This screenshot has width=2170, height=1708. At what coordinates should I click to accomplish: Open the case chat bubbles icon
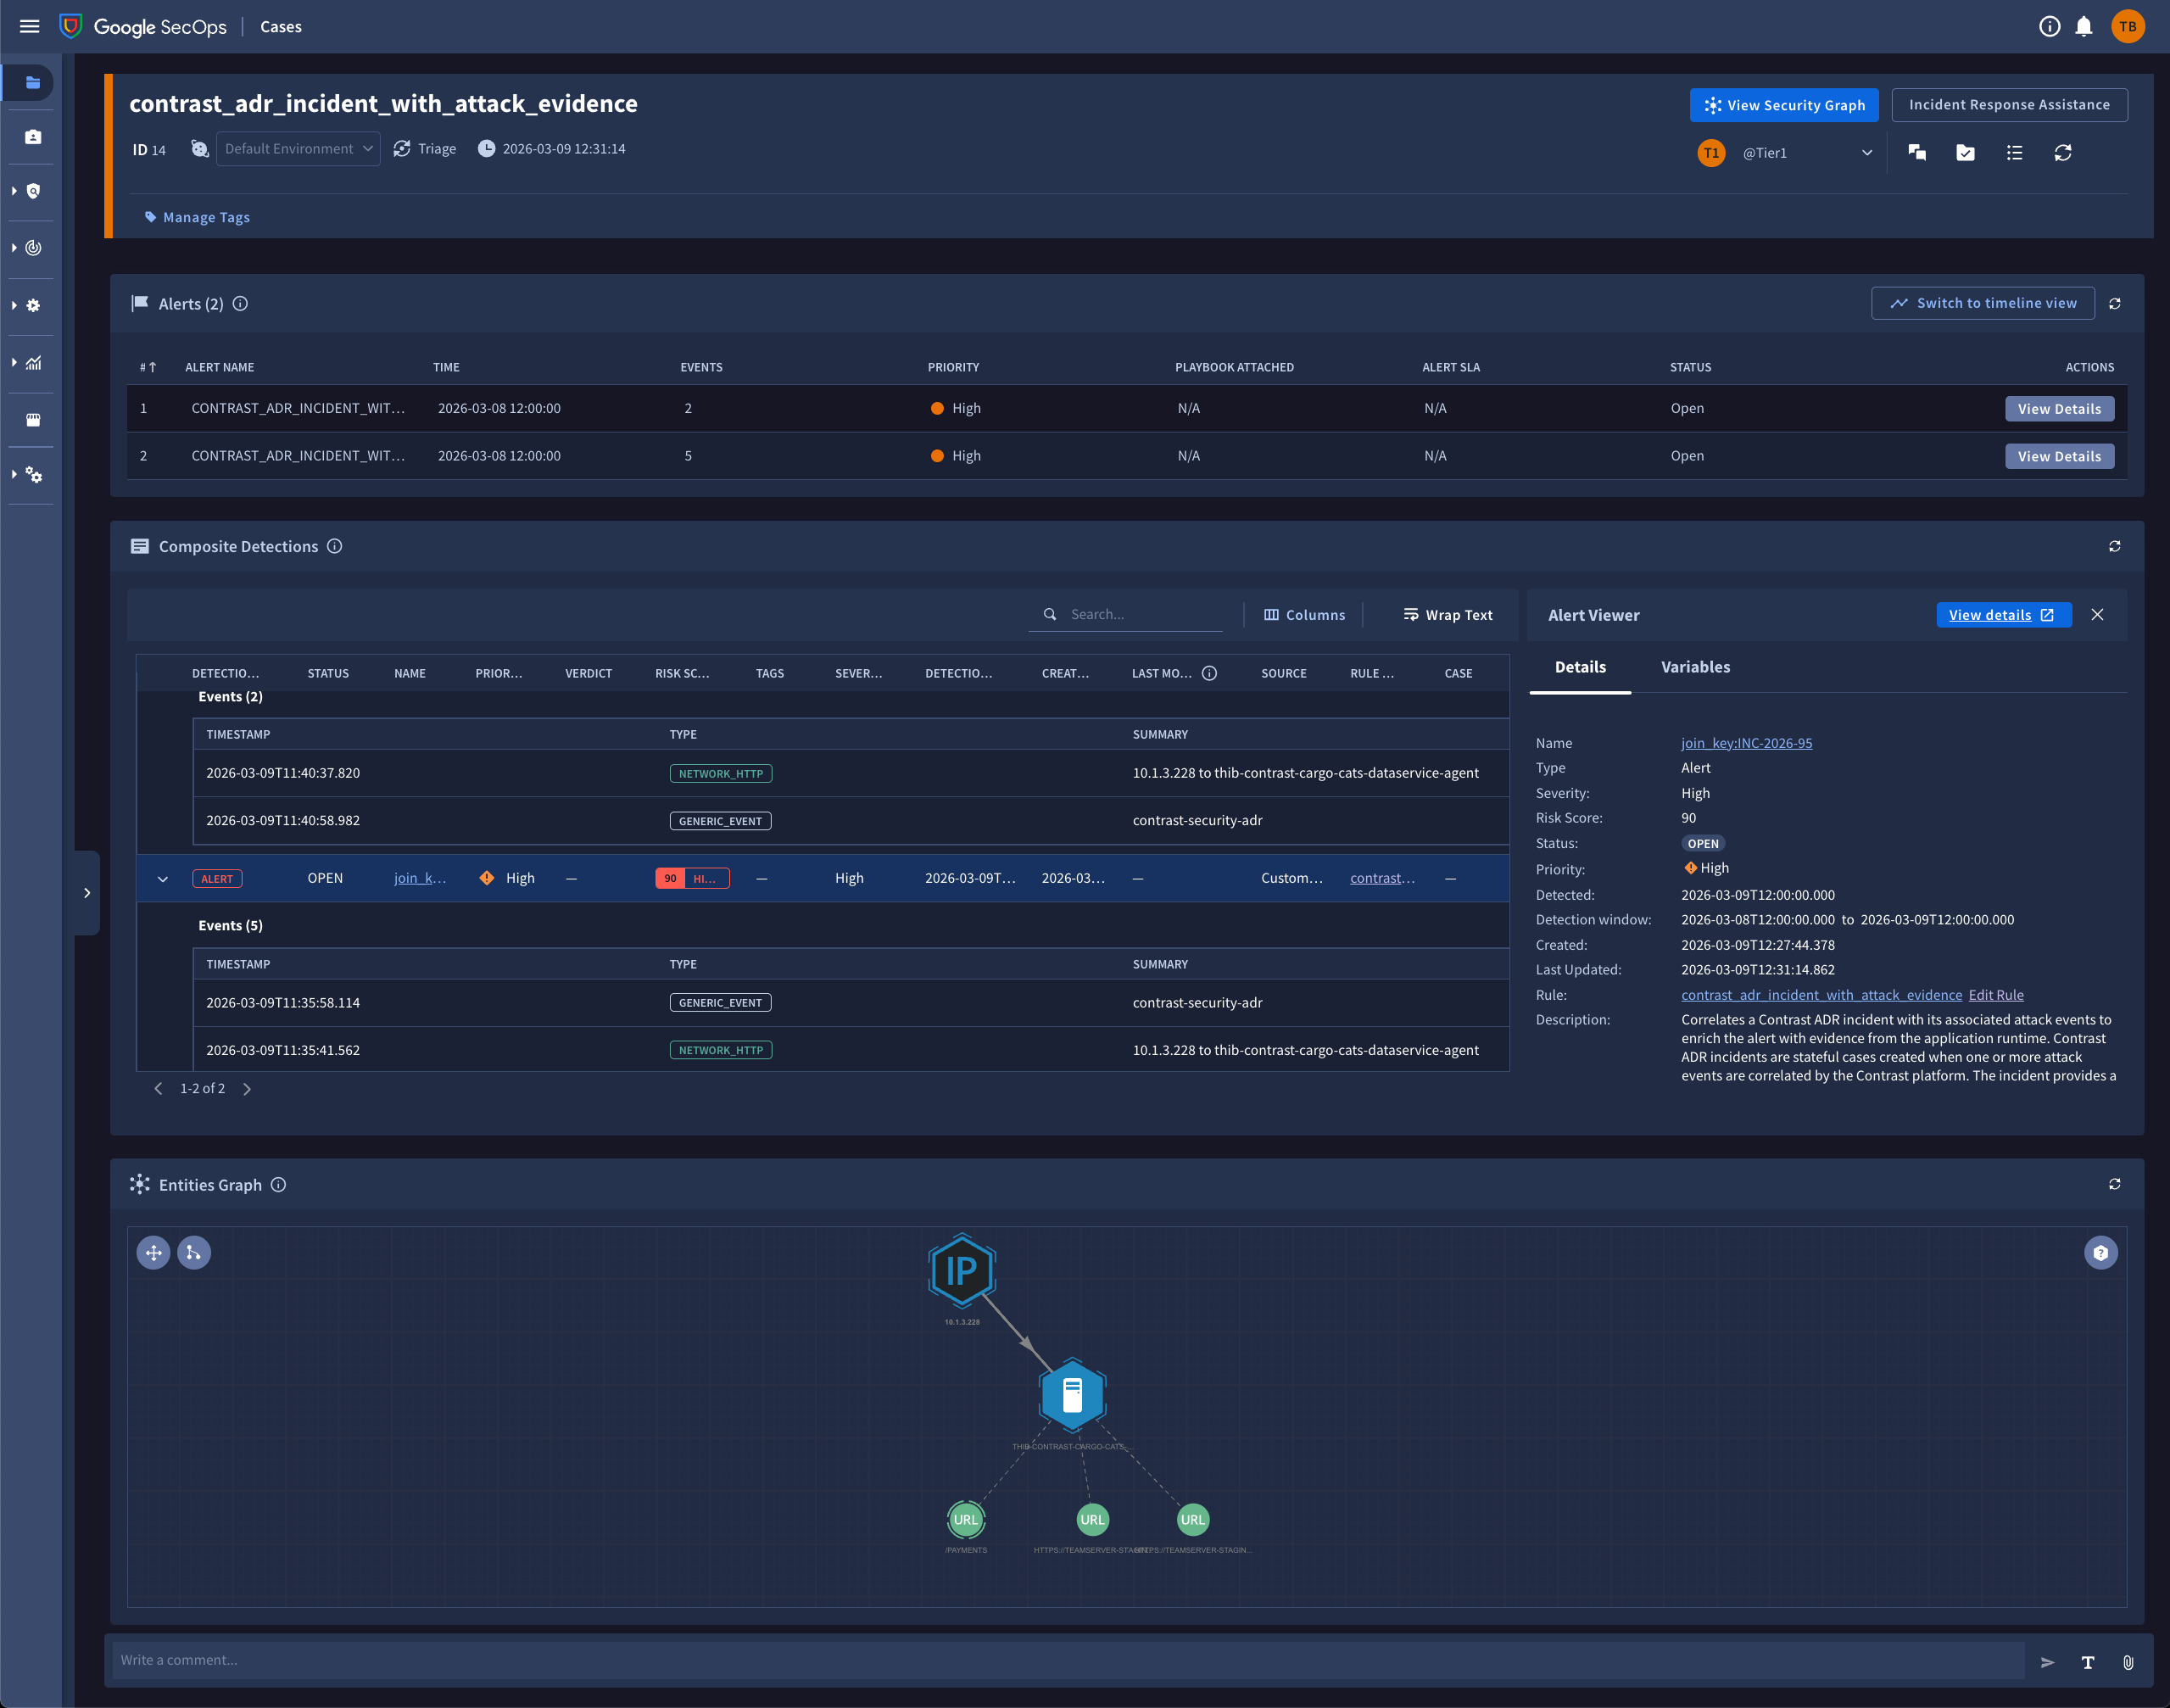click(x=1917, y=153)
